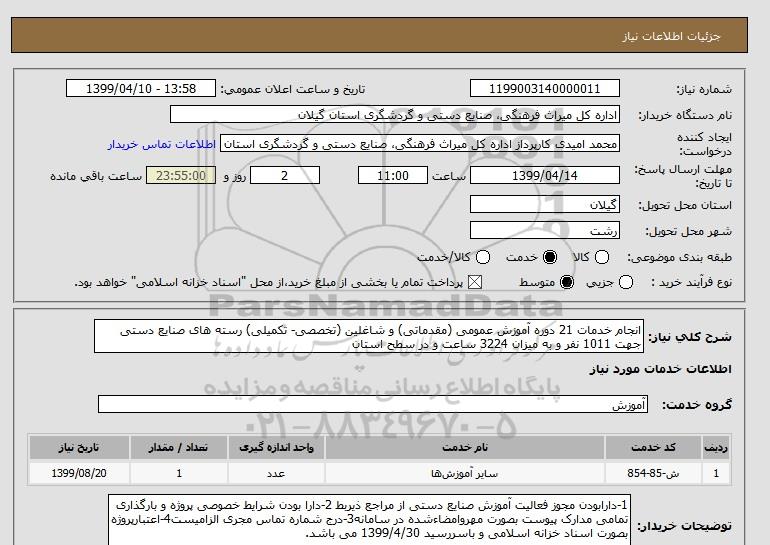
Task: Click unit cell عدد
Action: [276, 473]
